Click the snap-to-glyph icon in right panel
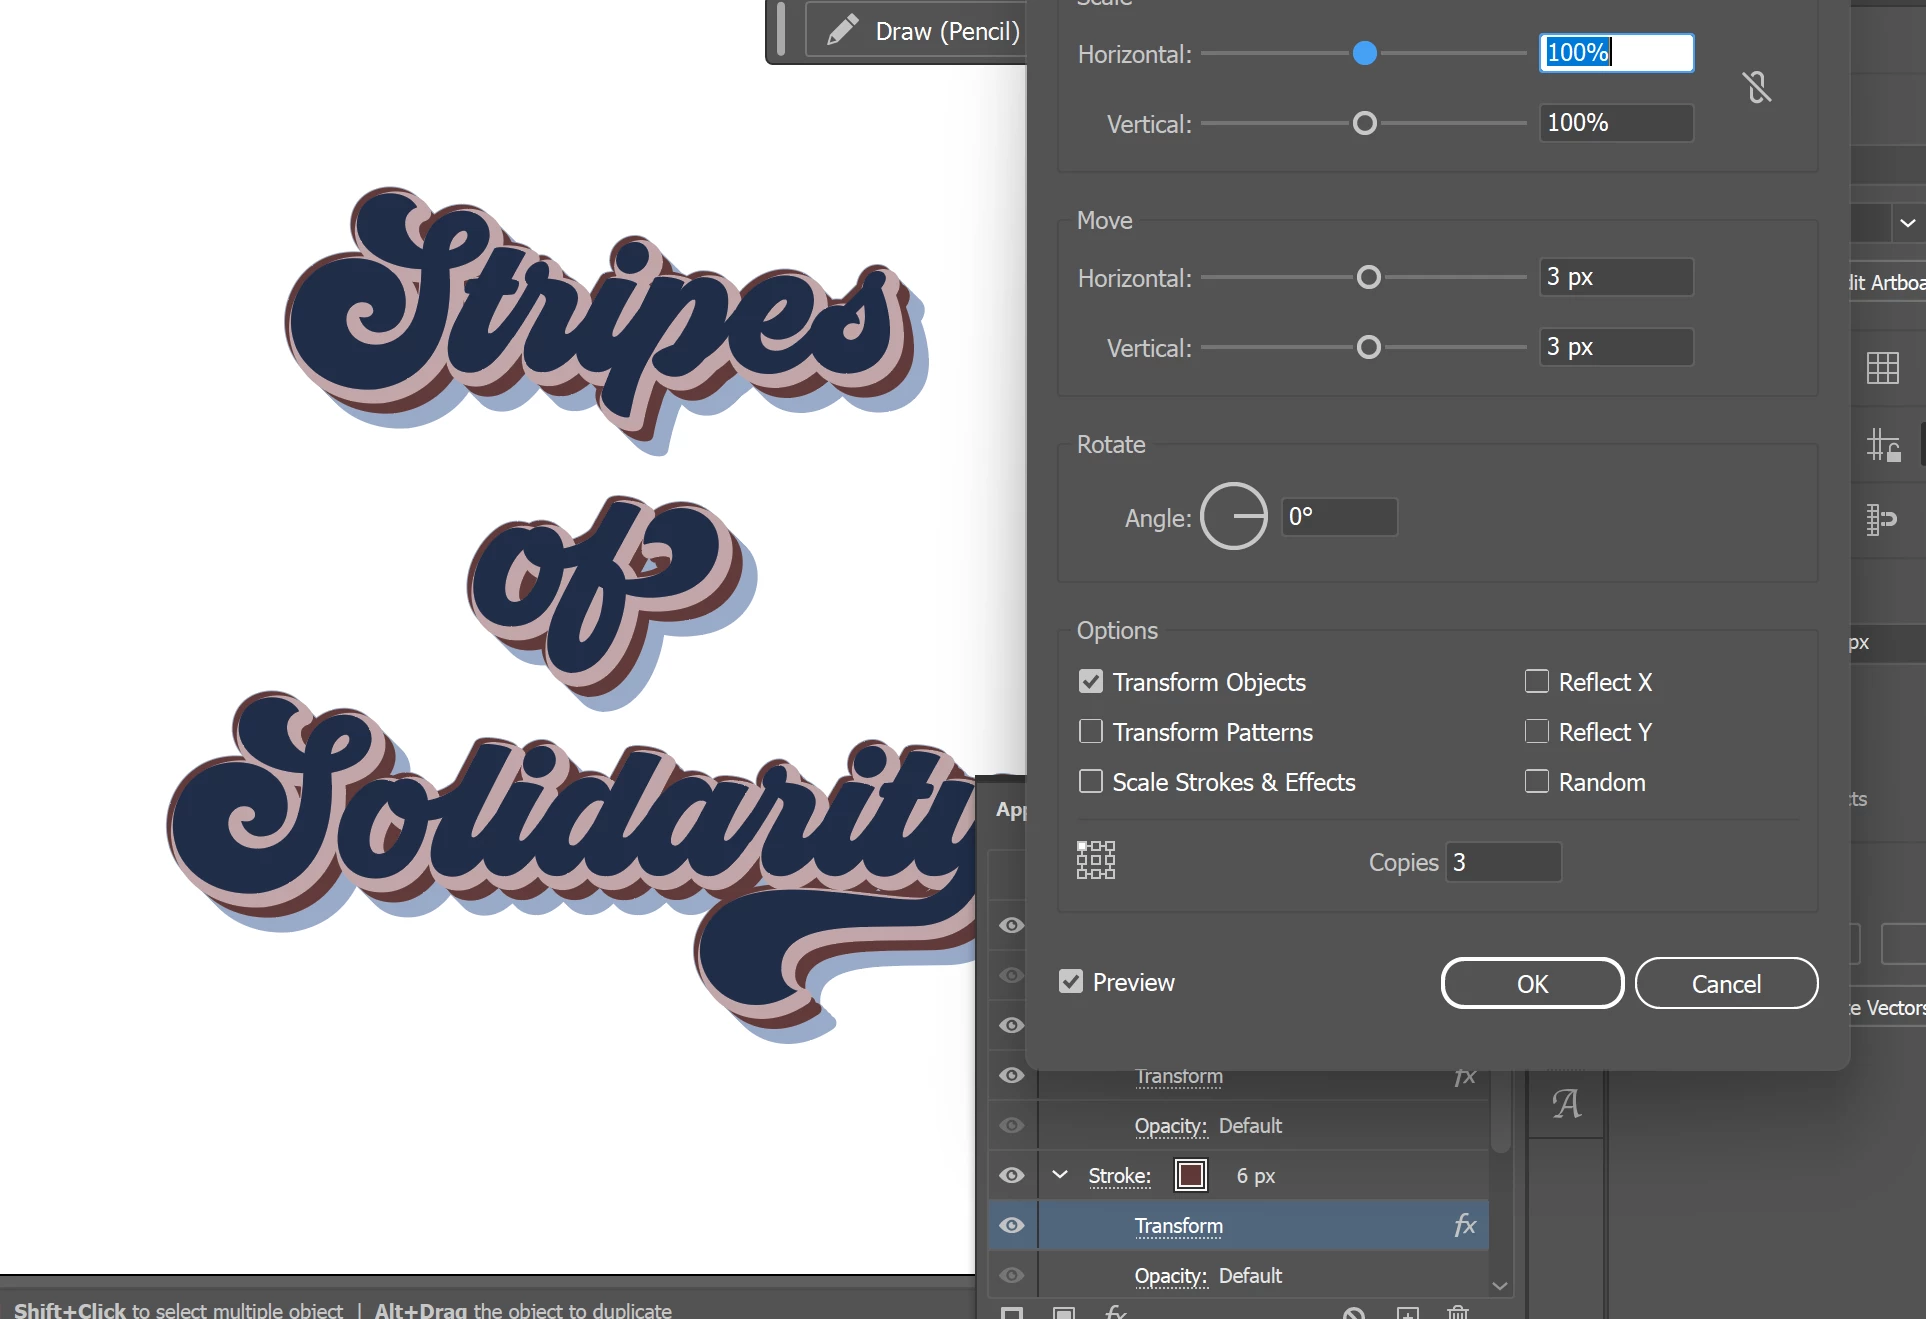1926x1319 pixels. click(x=1880, y=519)
